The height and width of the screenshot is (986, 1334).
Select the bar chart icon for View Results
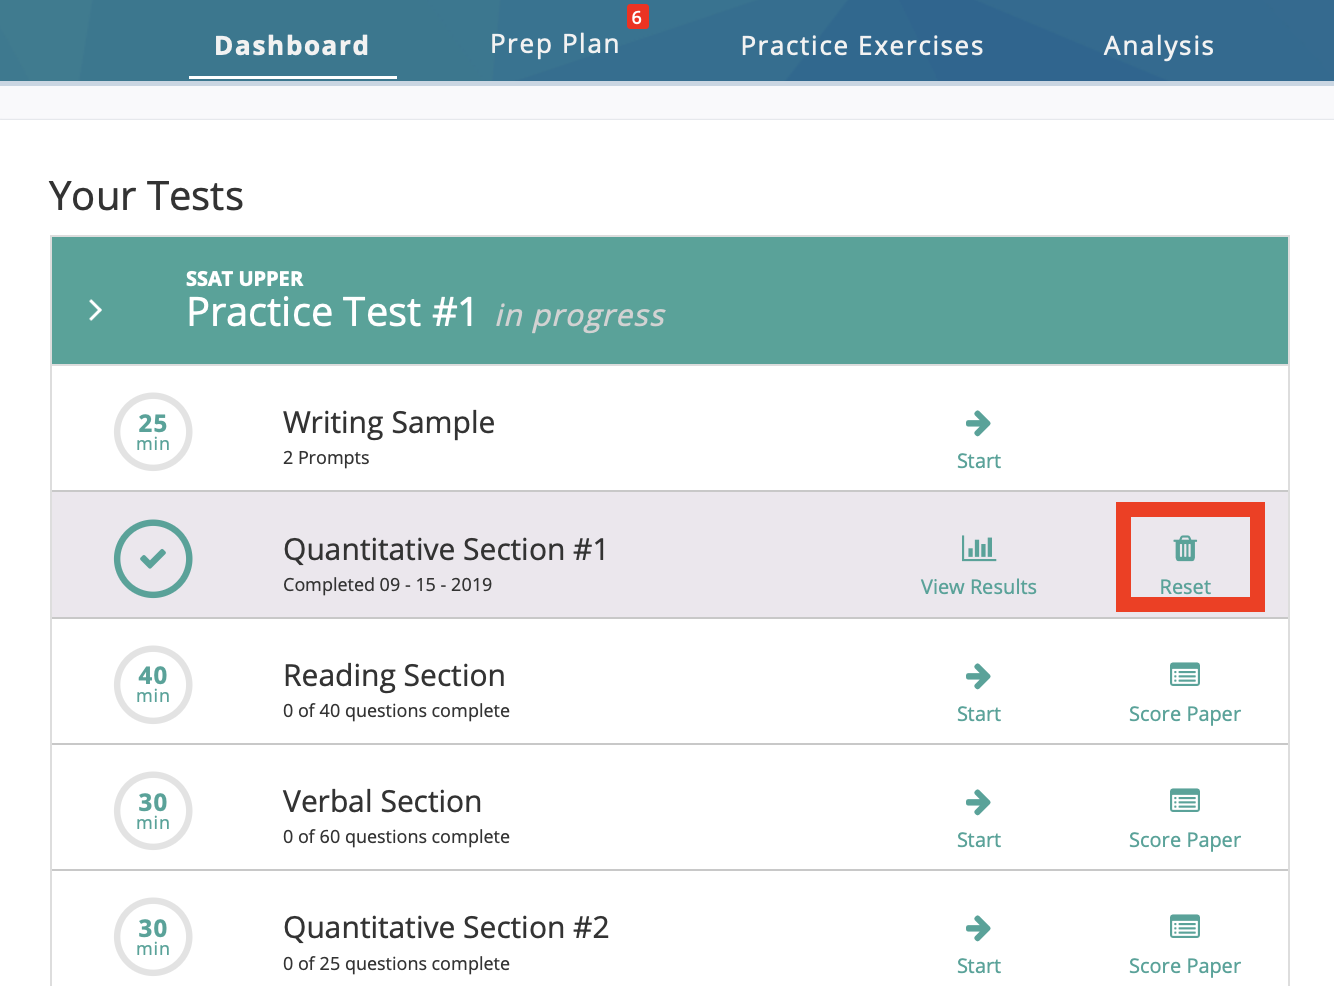978,548
